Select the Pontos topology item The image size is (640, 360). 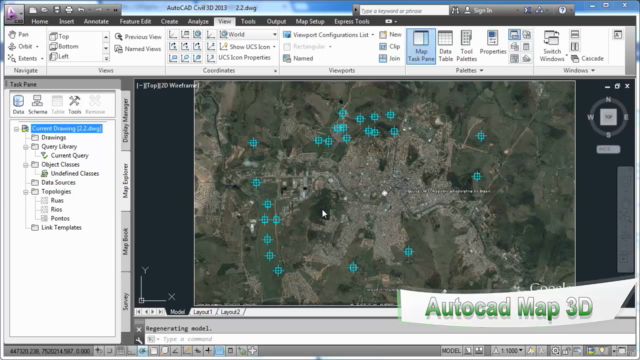pos(60,218)
